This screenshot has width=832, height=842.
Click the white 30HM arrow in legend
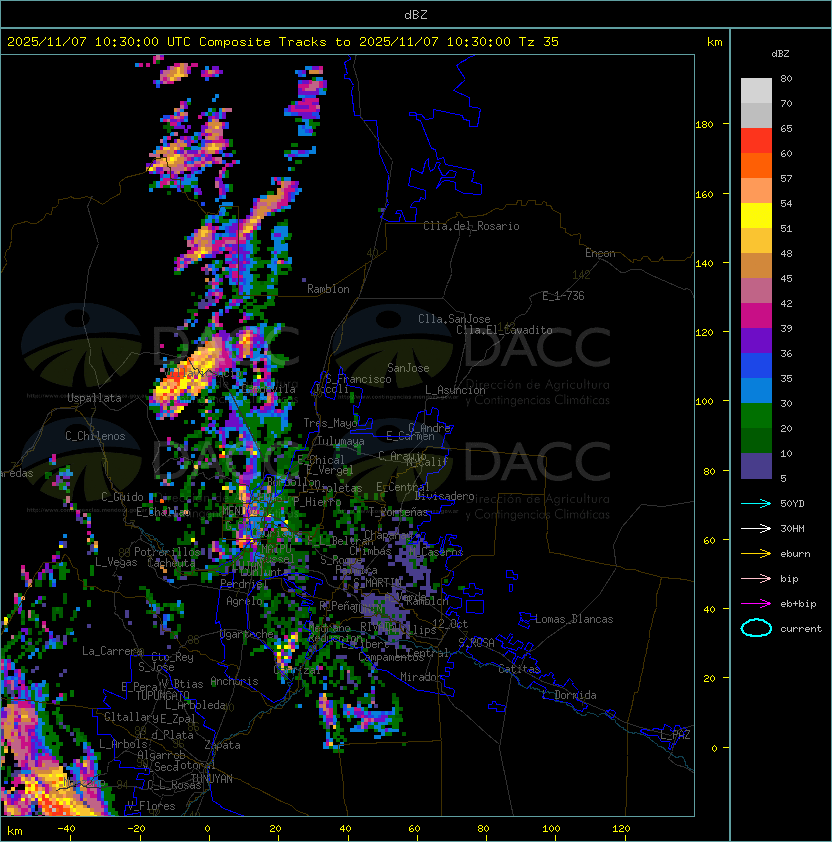pos(756,528)
